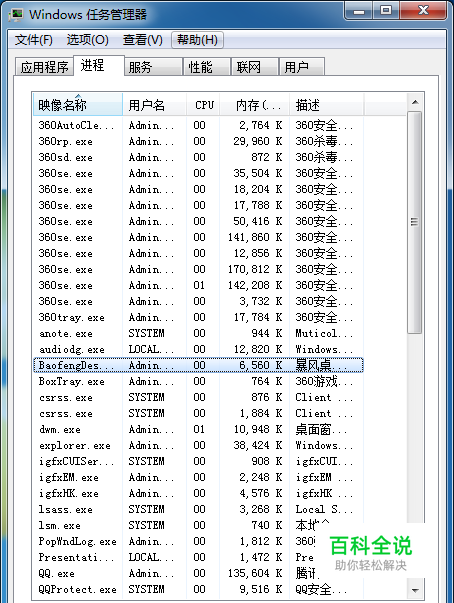Screen dimensions: 454x603
Task: Click the Local S... description cell
Action: pyautogui.click(x=324, y=510)
